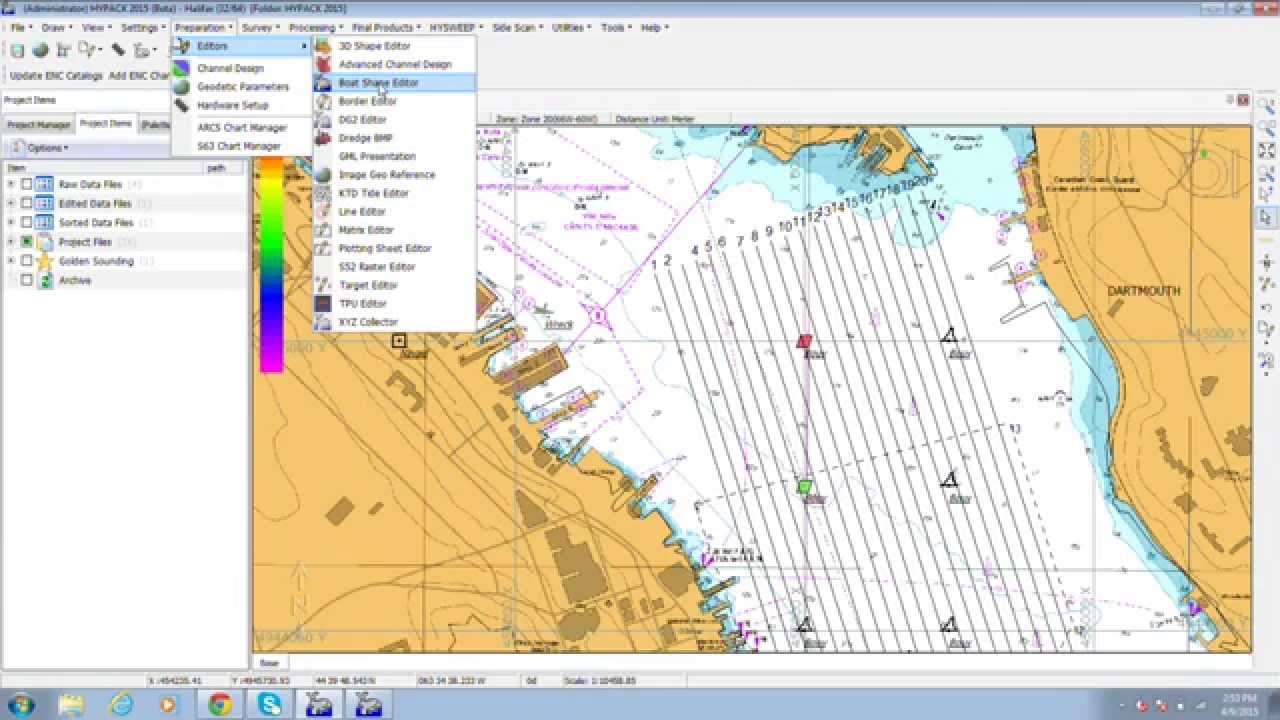
Task: Open the HYSWEEP menu
Action: pos(454,28)
